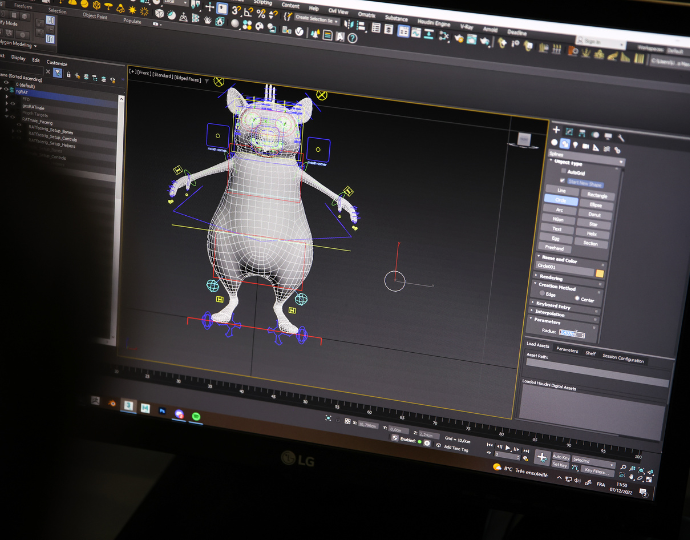Open the Customize menu in Scene Explorer
Screen dimensions: 690x540
(57, 61)
